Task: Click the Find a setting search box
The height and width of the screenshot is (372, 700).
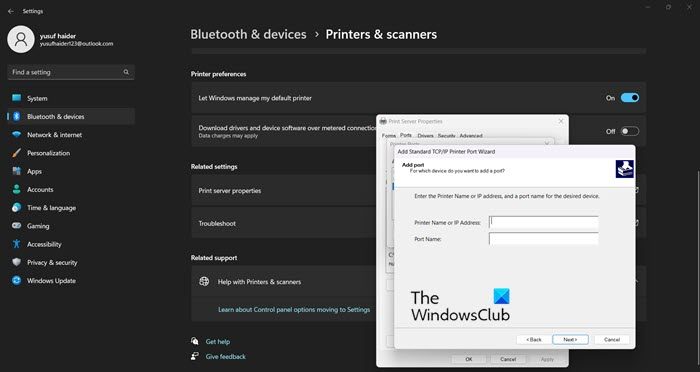Action: [x=71, y=72]
